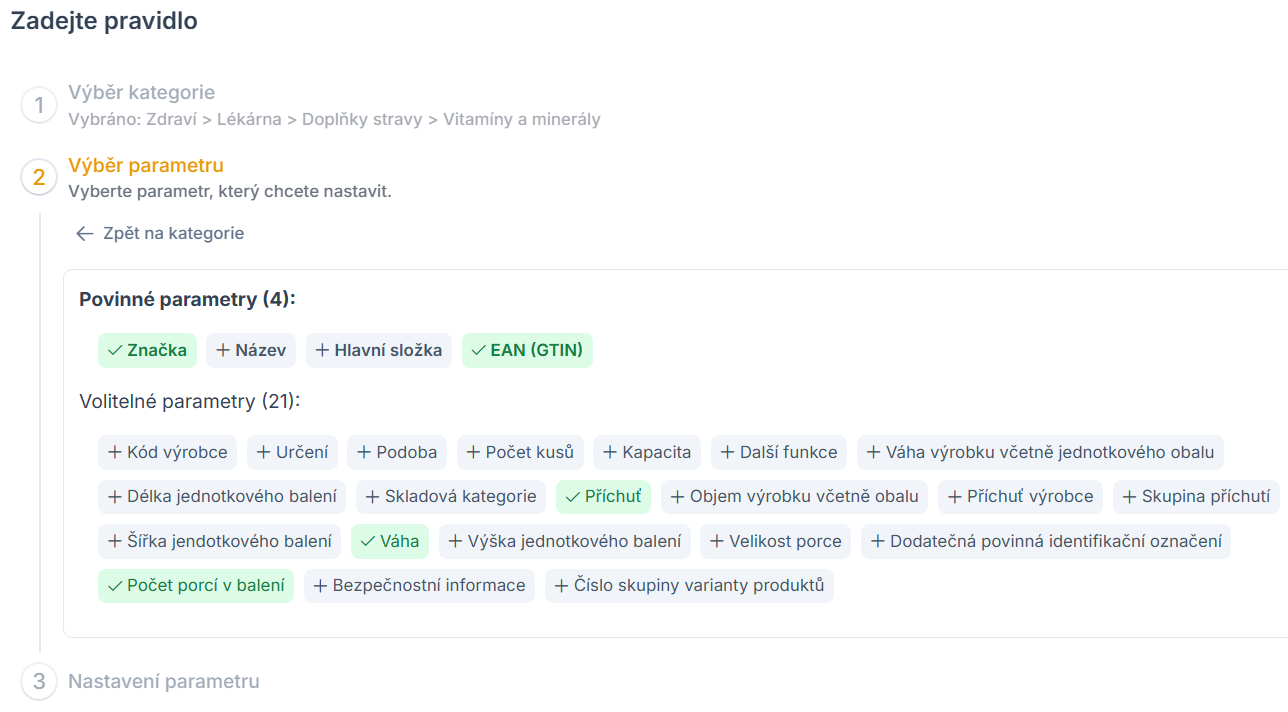Select the Další funkce parameter
Screen dimensions: 1288x712
pos(779,452)
